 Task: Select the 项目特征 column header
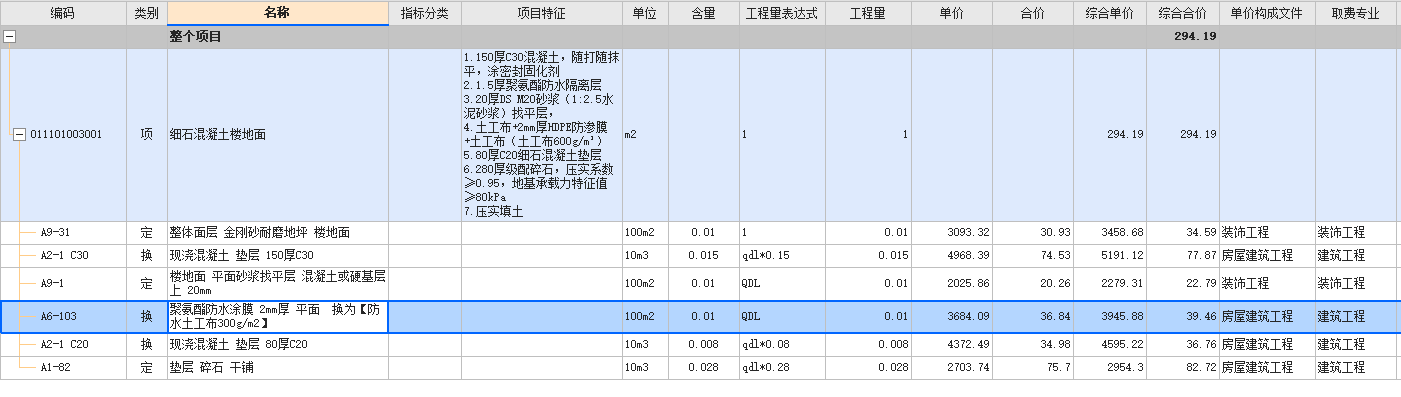point(542,13)
